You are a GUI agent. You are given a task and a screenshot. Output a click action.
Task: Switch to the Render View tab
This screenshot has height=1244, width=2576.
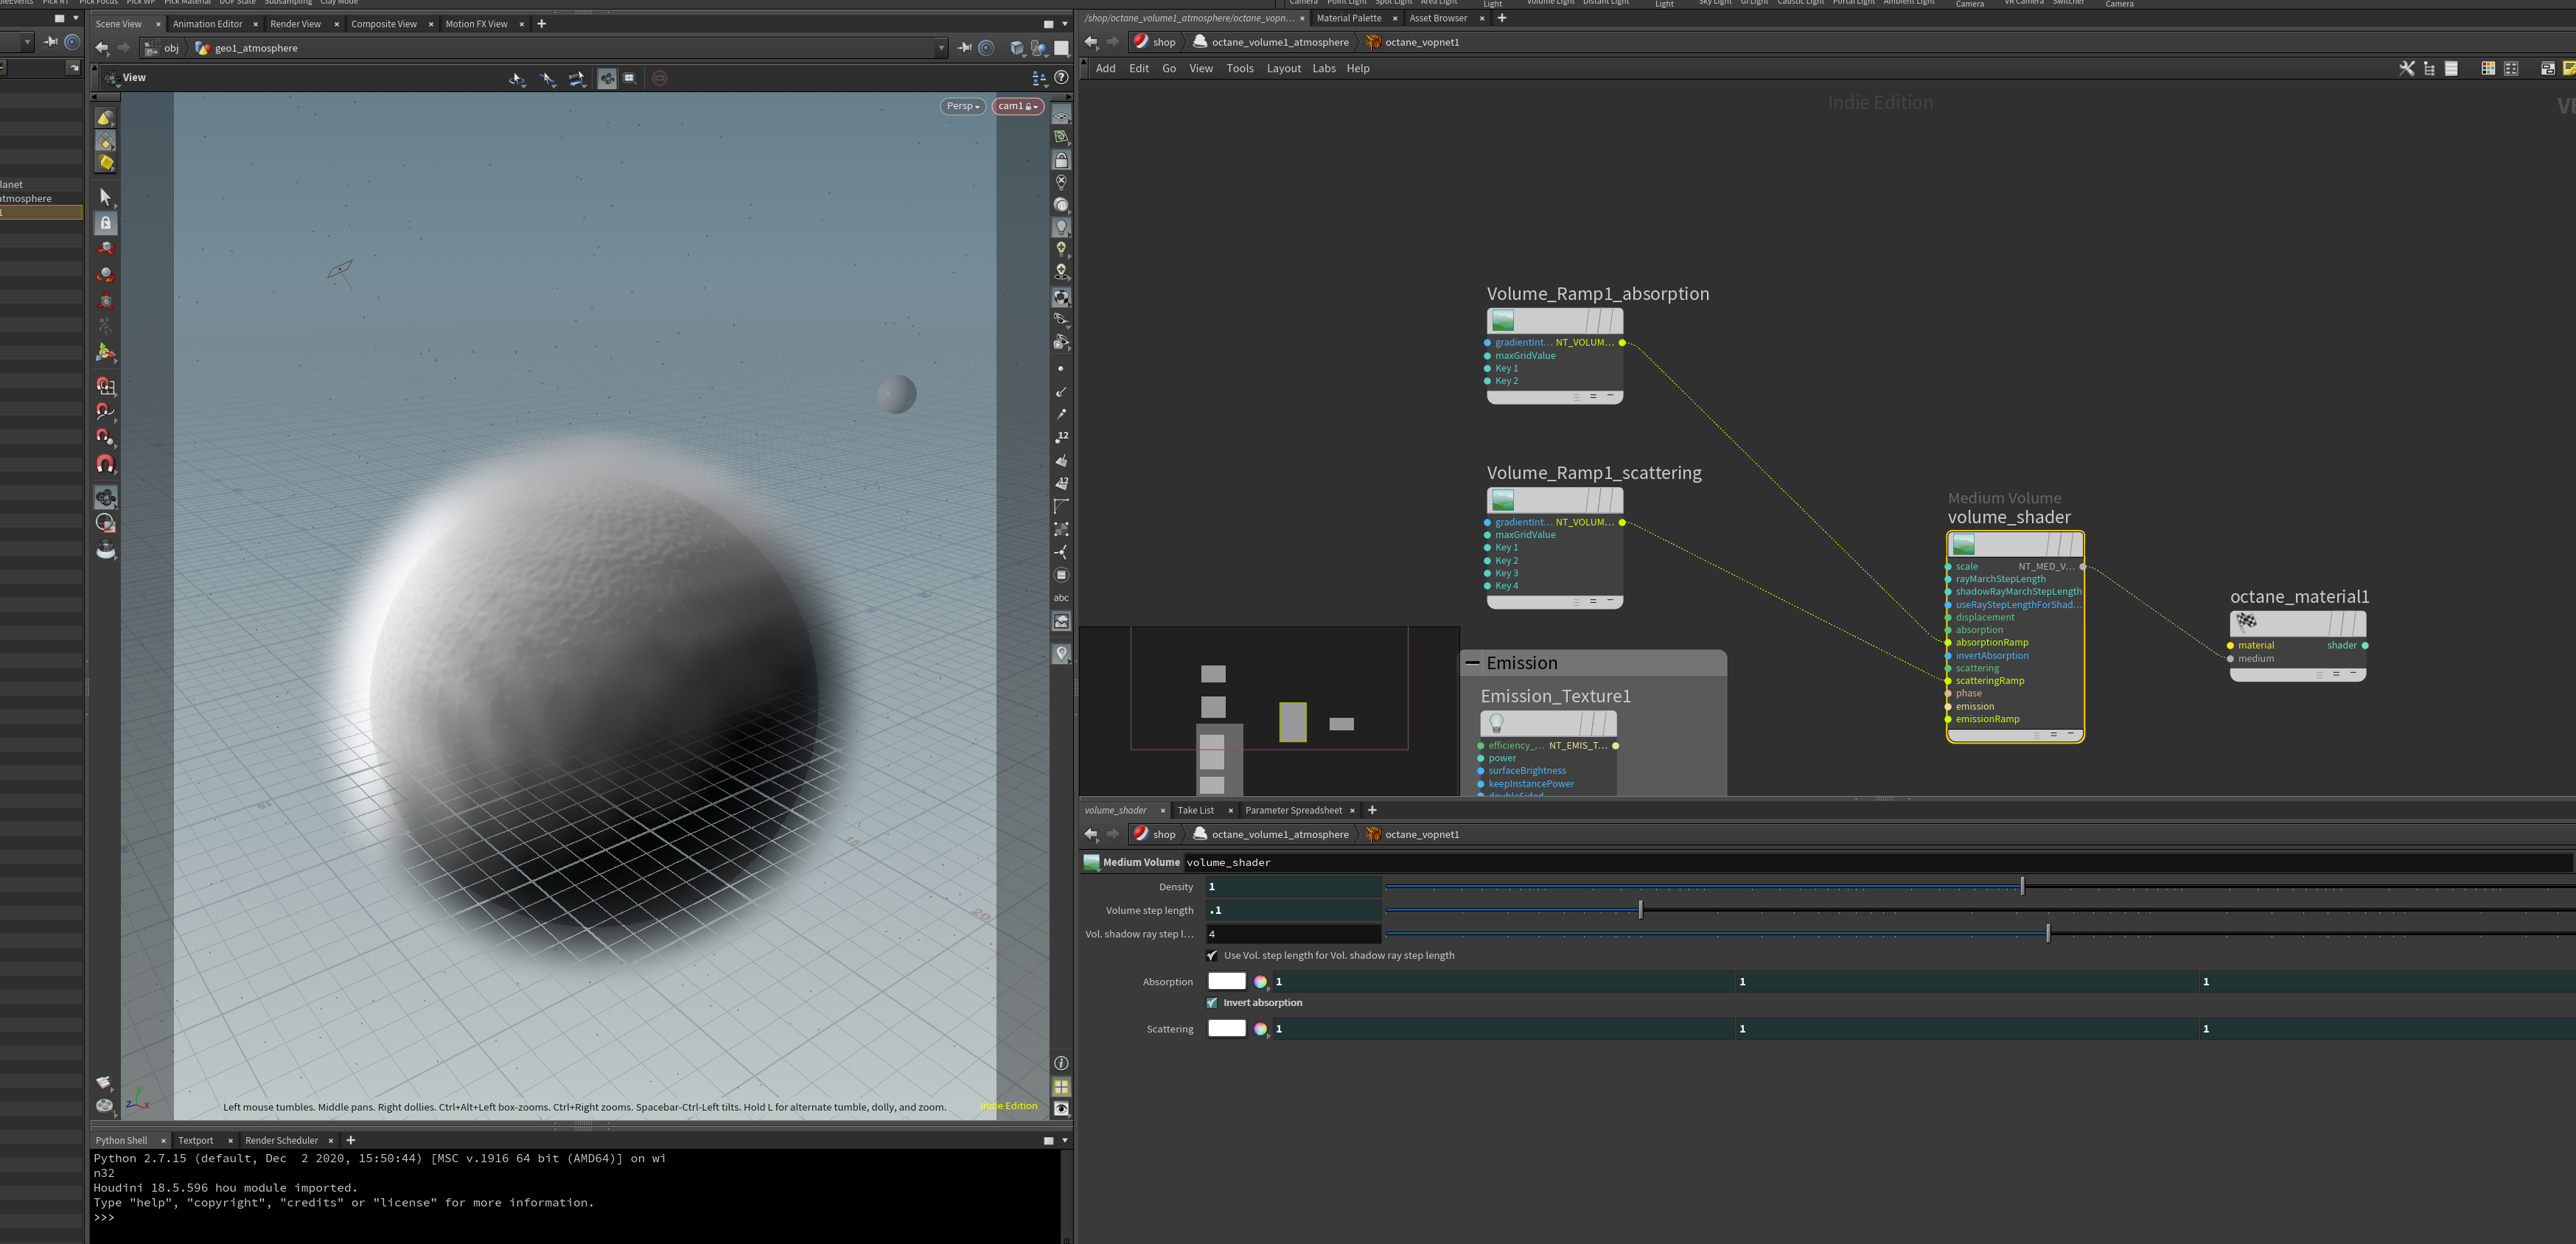point(295,24)
